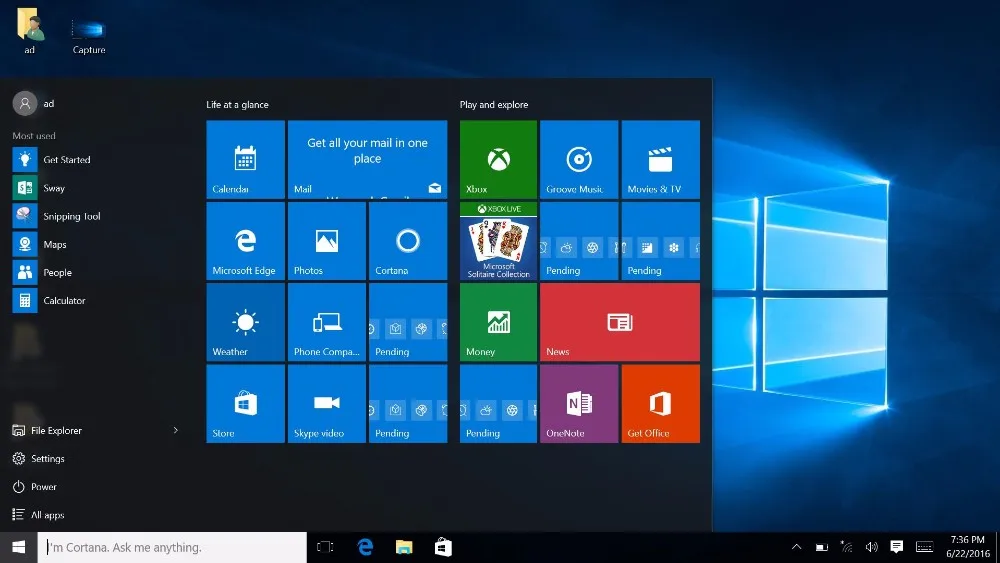Open the Weather tile
1000x563 pixels.
246,322
